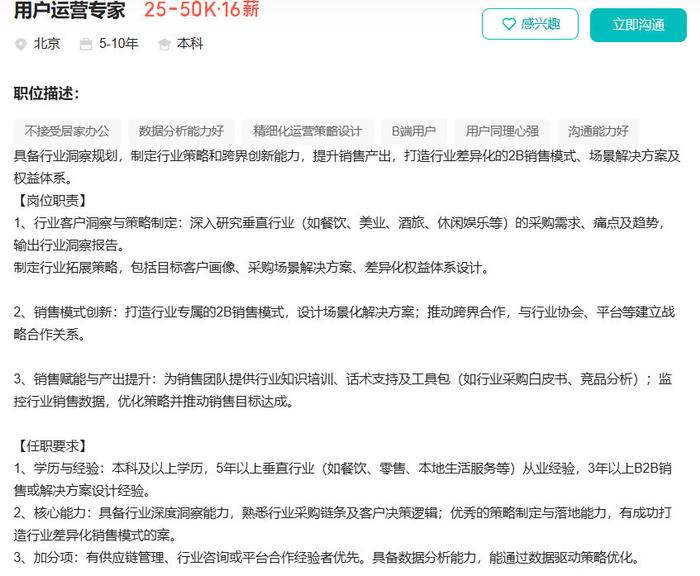The image size is (700, 576).
Task: Click the line starting 3、销售赋能与产出提升
Action: [343, 379]
